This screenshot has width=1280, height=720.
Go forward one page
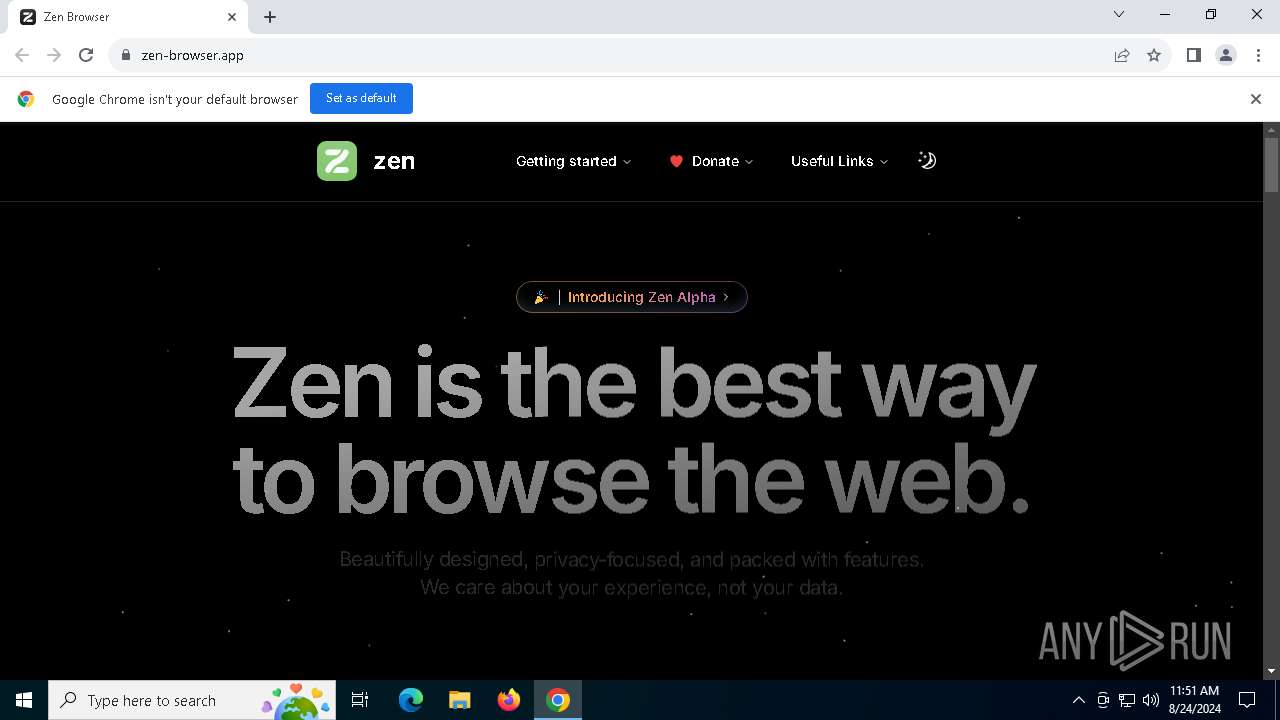click(x=54, y=55)
